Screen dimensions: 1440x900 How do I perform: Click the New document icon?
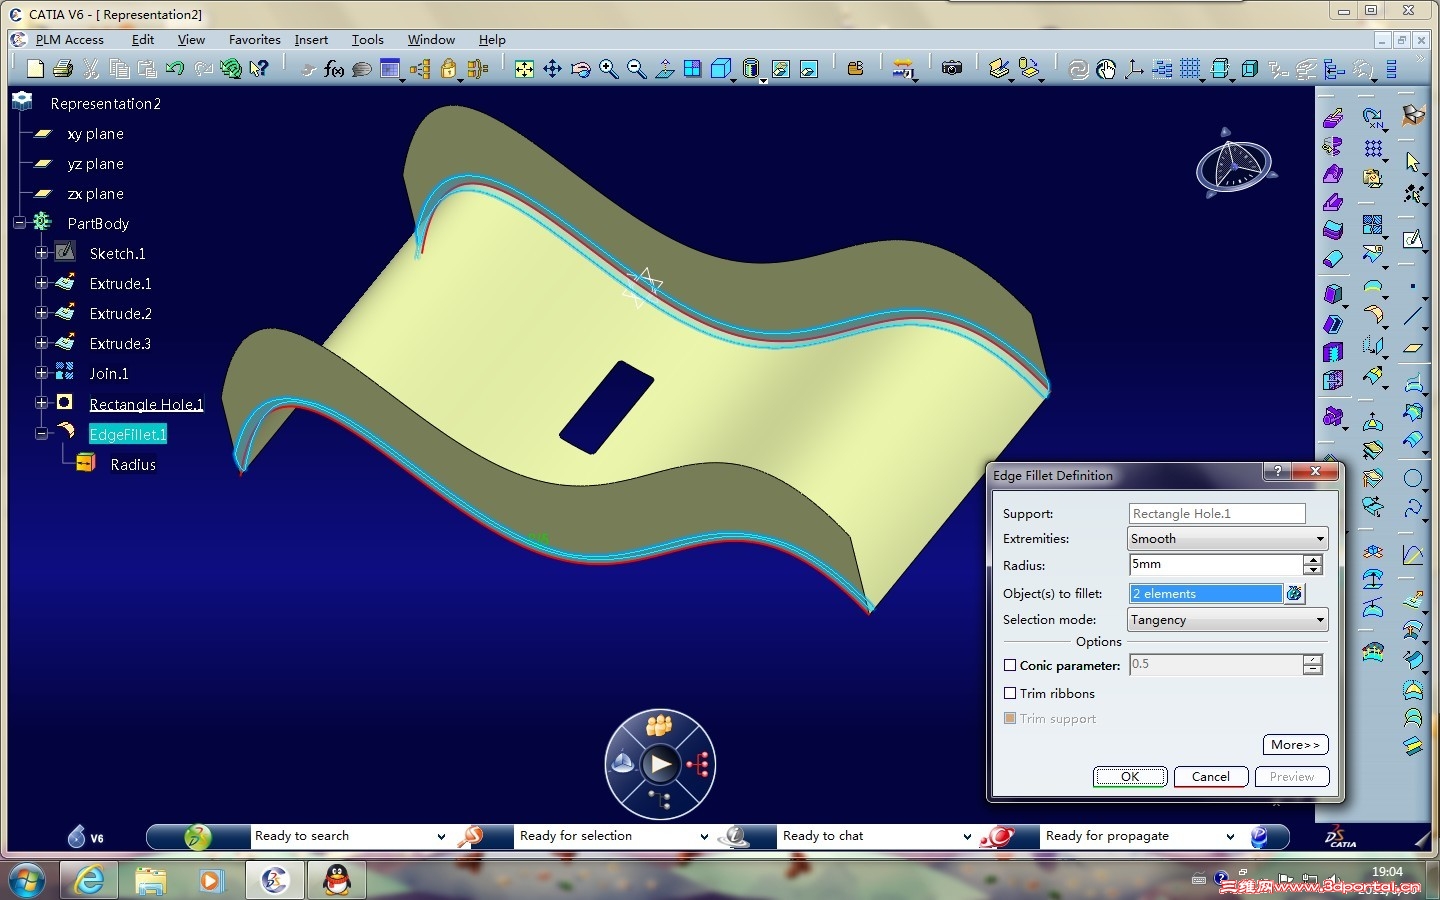tap(35, 68)
